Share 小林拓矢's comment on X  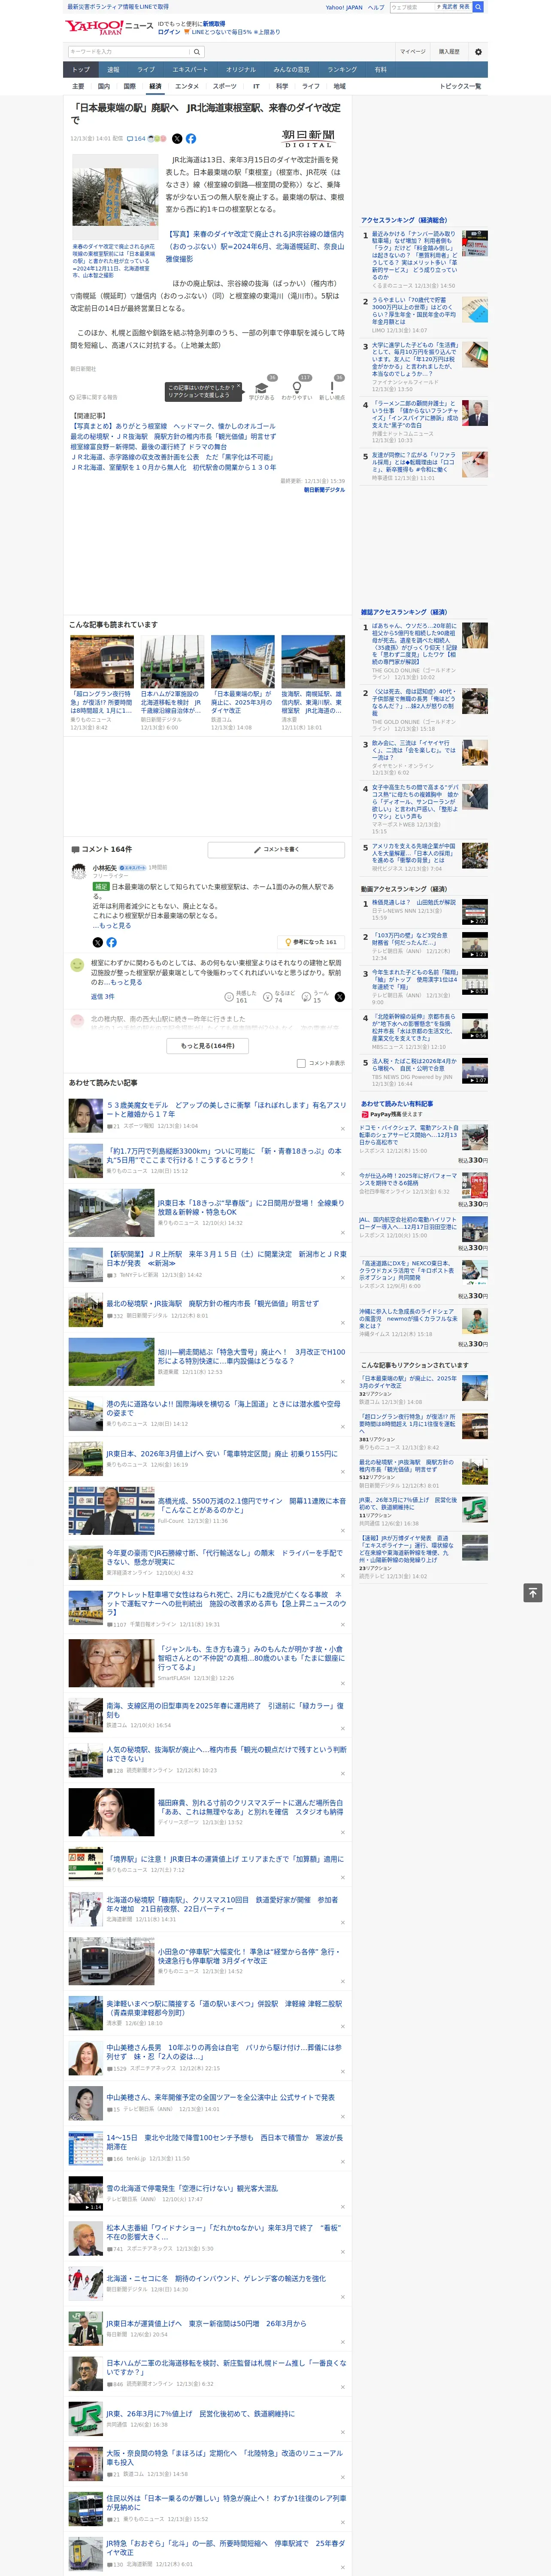[x=97, y=942]
